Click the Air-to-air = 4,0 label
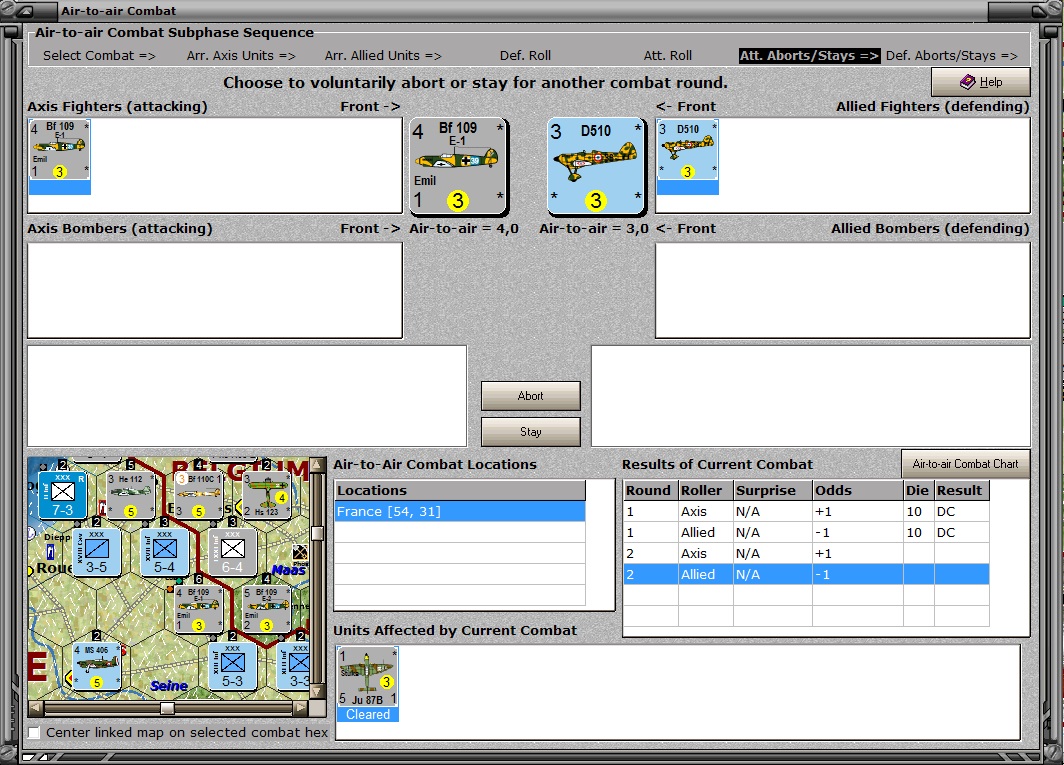Viewport: 1064px width, 765px height. [x=464, y=229]
